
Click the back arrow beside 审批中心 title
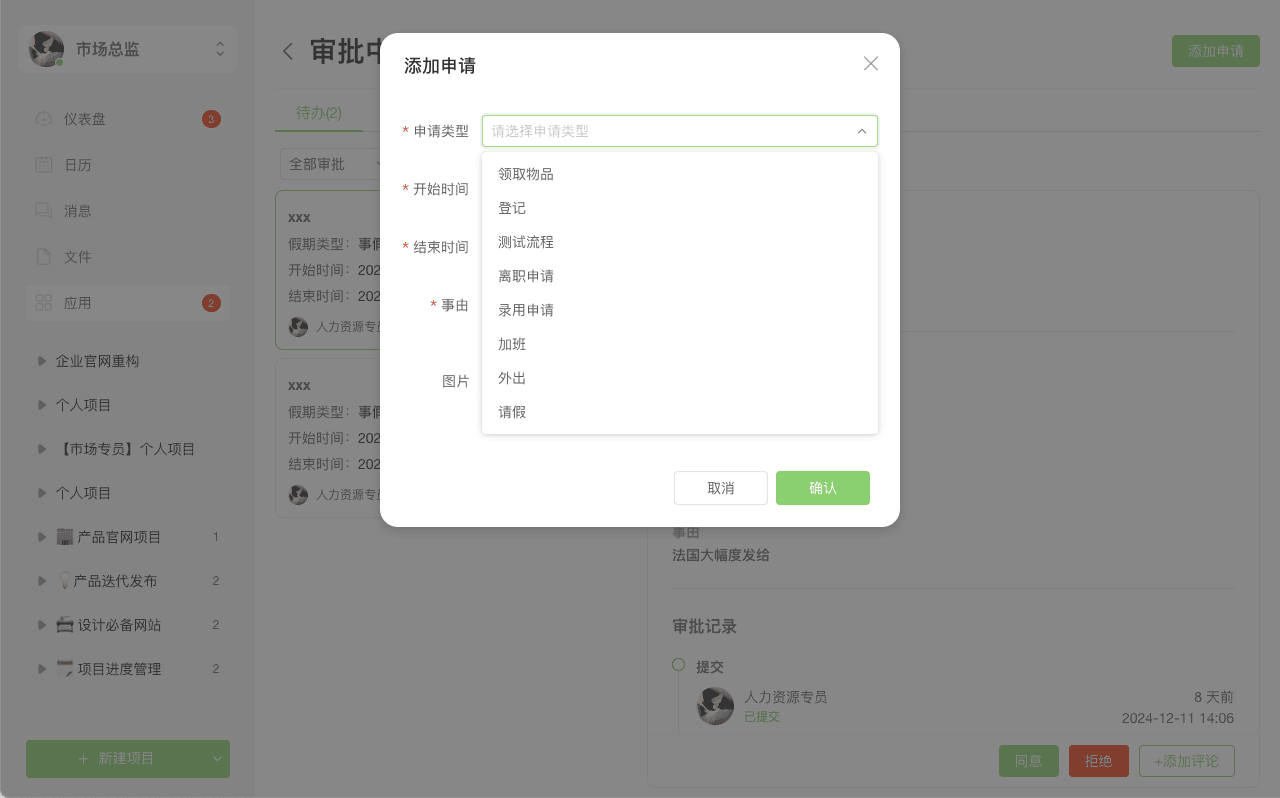(288, 52)
